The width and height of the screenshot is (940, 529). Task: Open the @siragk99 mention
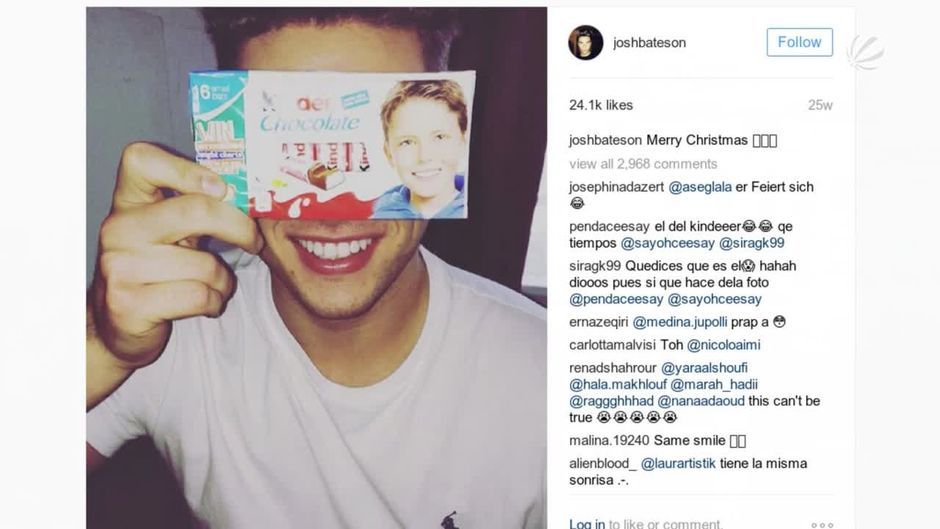coord(751,243)
